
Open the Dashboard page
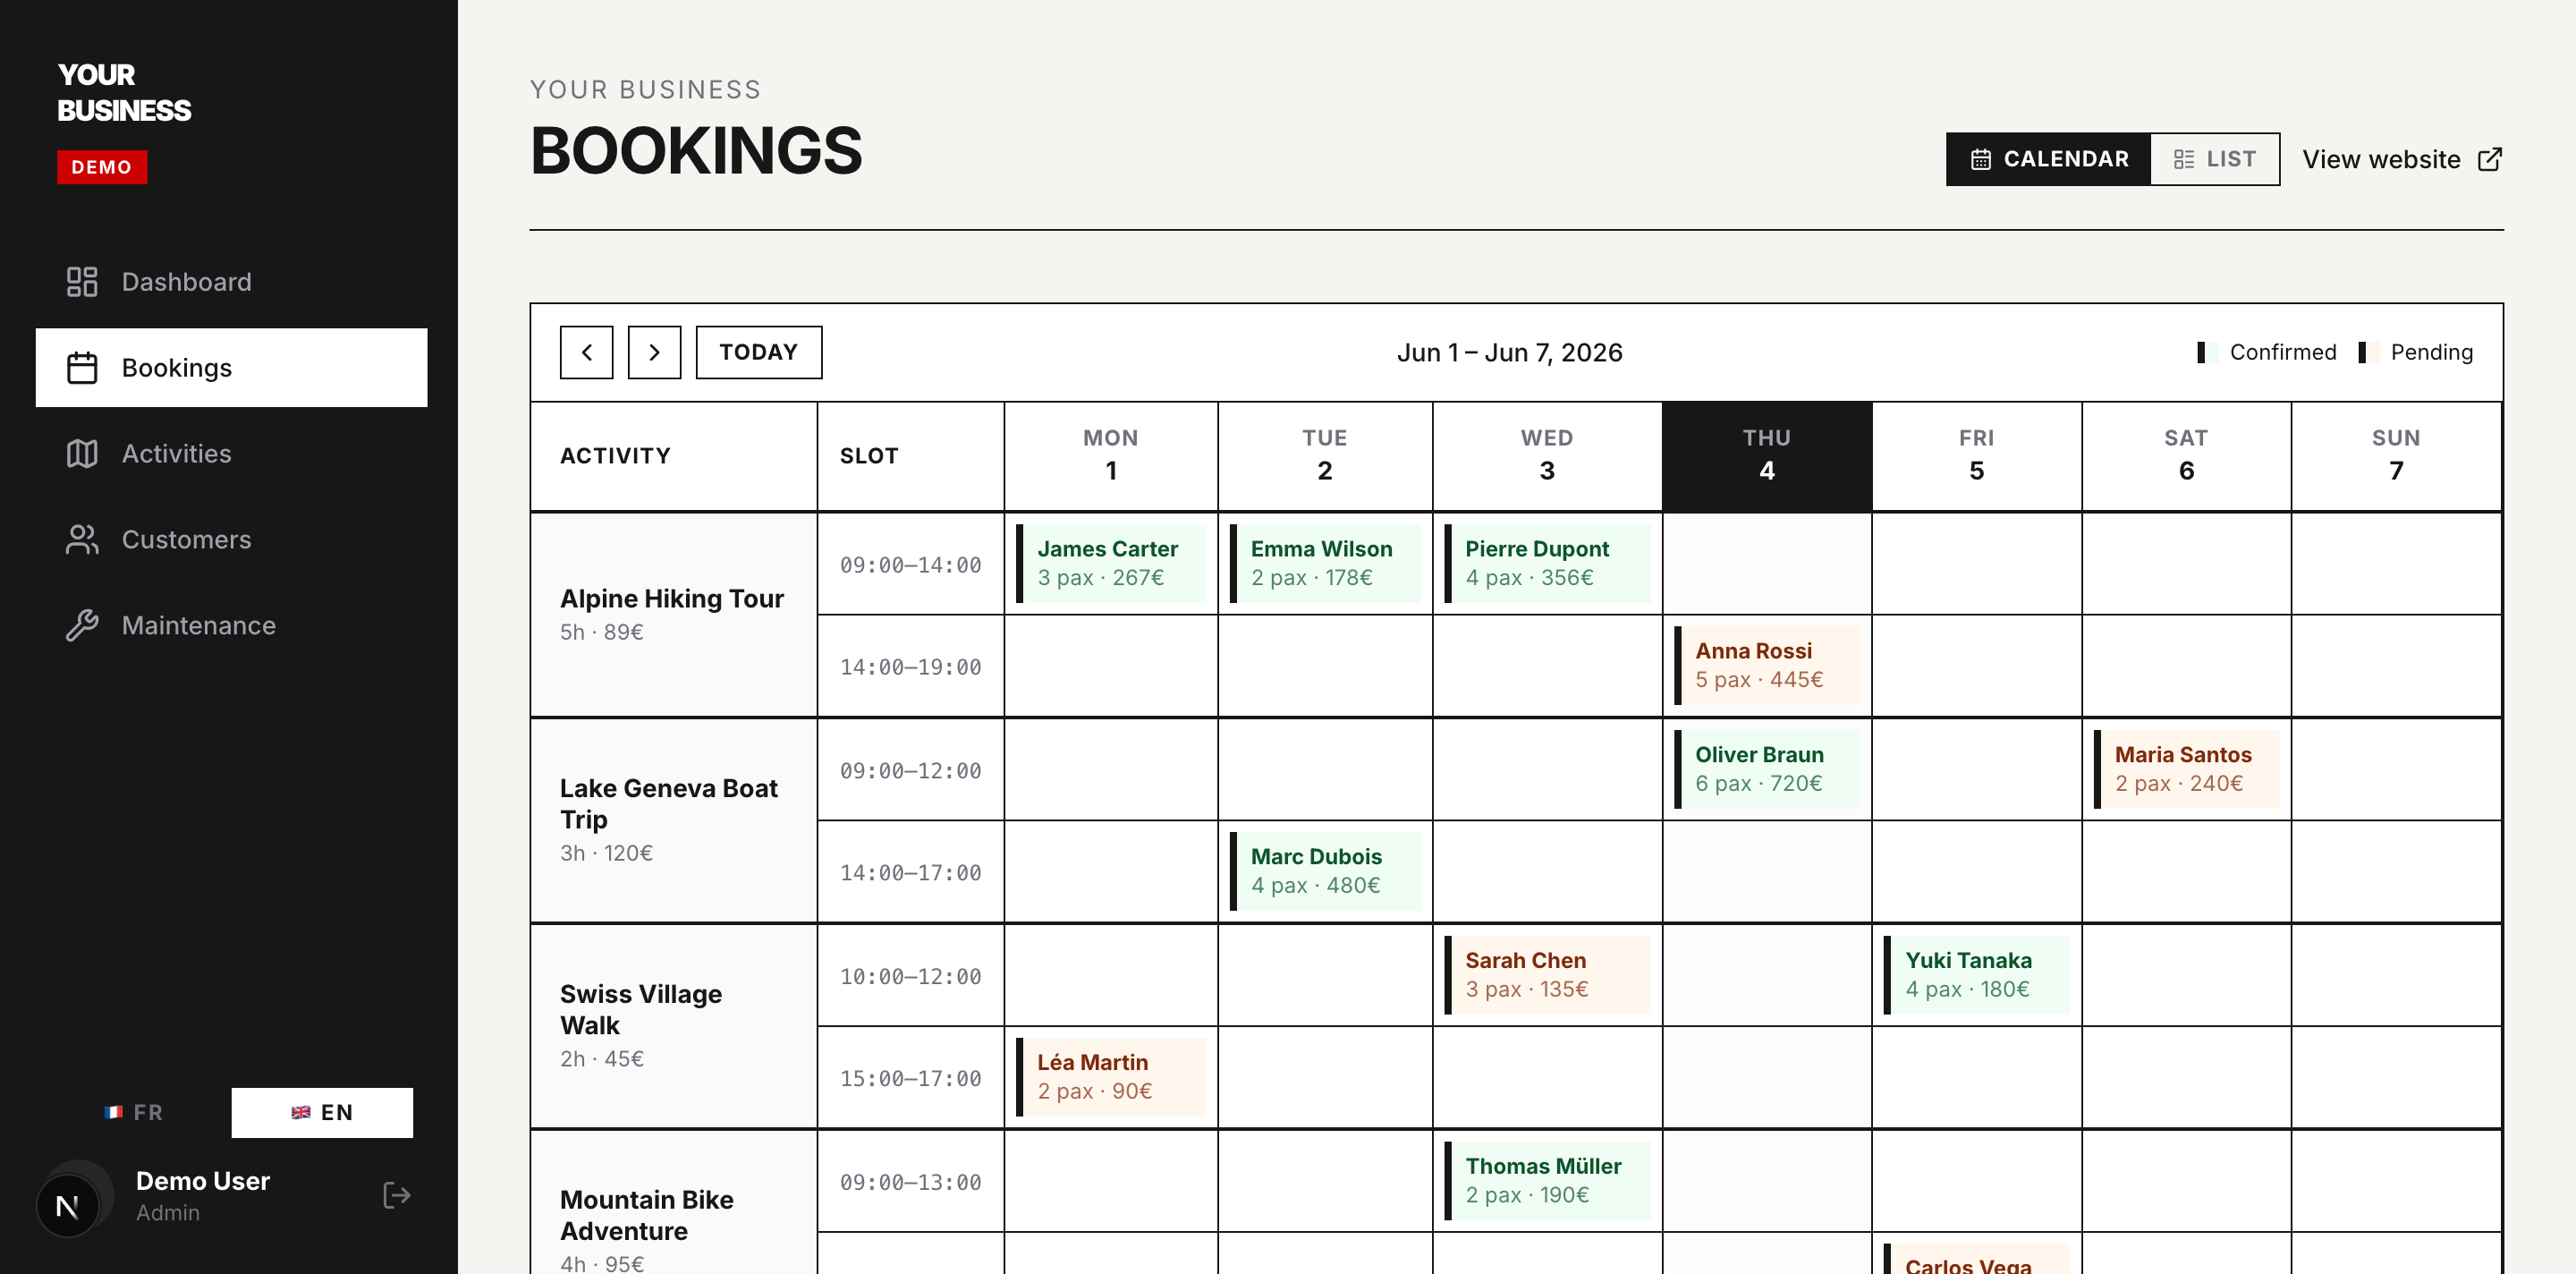point(232,282)
